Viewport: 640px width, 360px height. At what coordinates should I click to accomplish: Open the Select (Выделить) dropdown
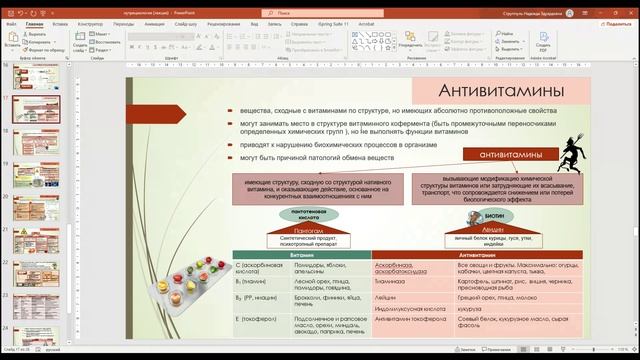click(x=509, y=49)
